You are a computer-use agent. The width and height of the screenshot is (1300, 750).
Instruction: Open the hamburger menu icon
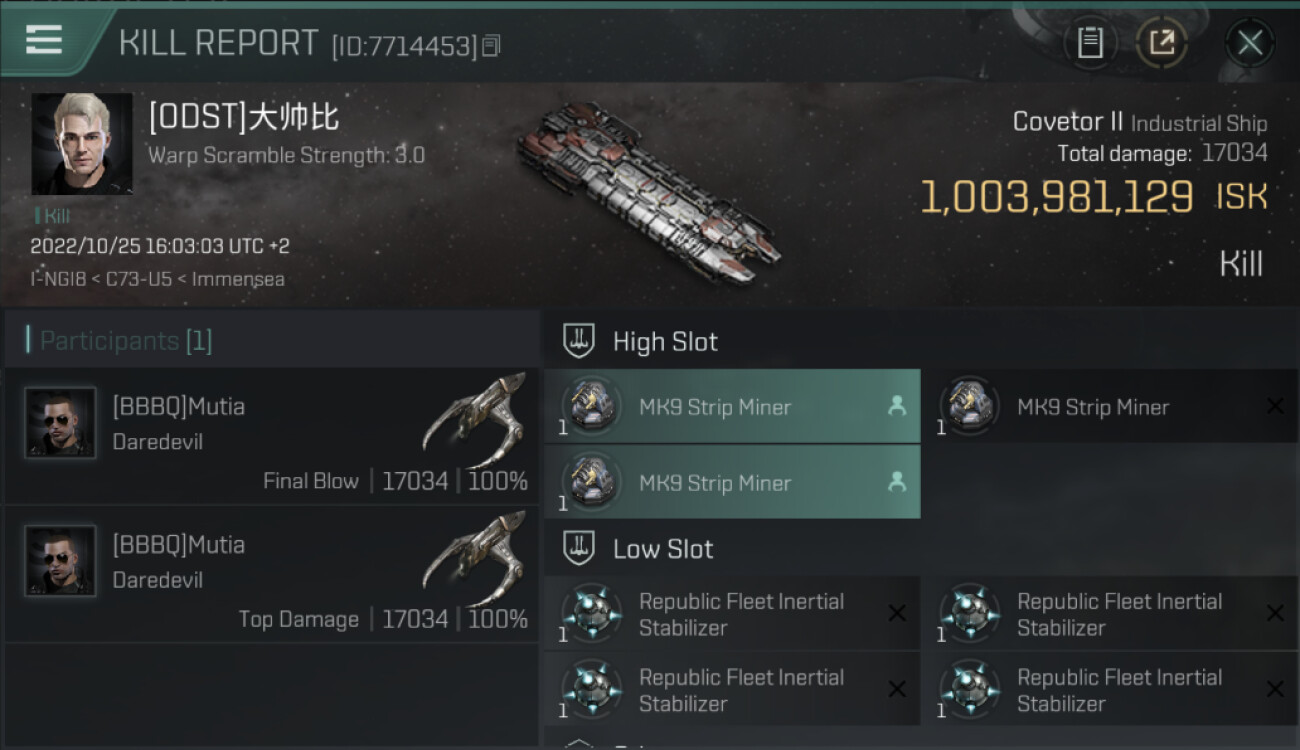tap(44, 41)
